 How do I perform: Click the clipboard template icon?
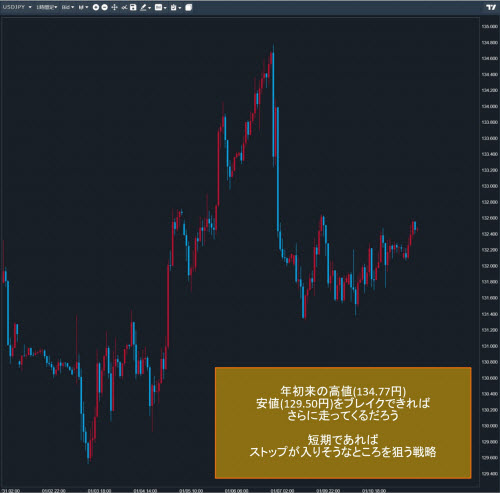click(x=173, y=7)
